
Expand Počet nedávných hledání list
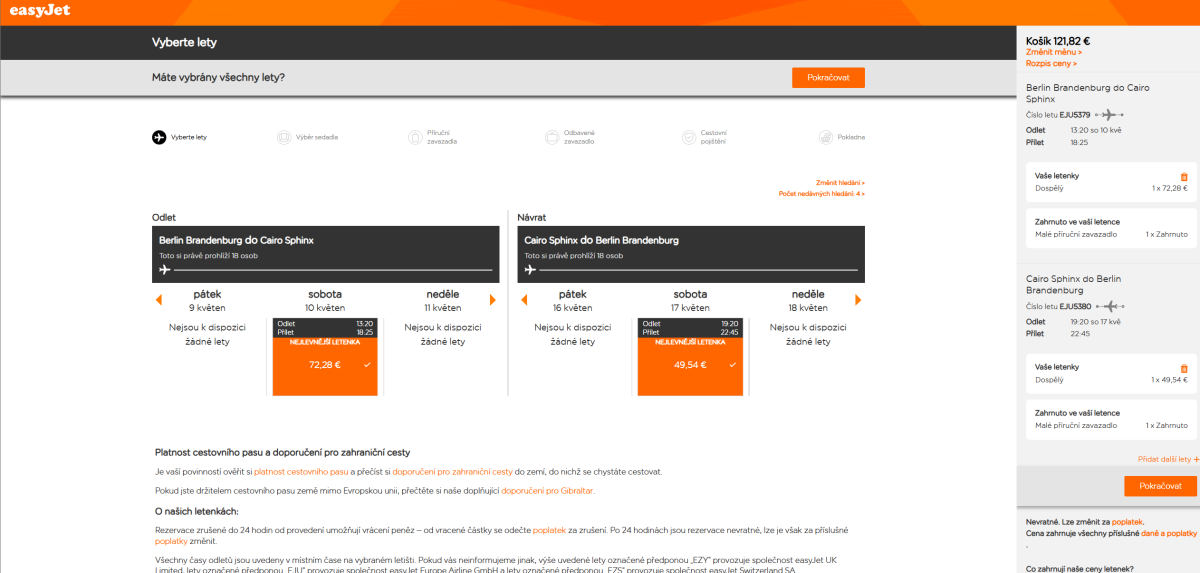821,193
